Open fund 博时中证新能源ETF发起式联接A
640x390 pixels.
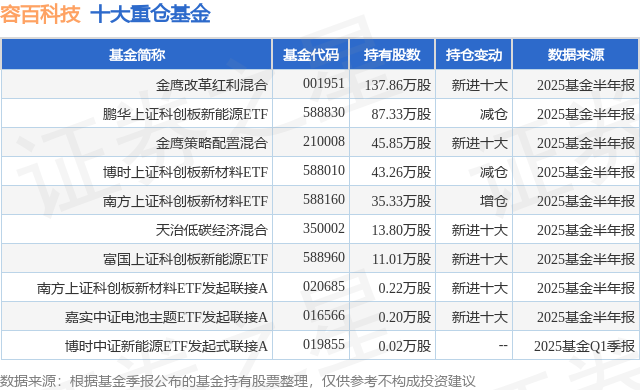pyautogui.click(x=166, y=346)
